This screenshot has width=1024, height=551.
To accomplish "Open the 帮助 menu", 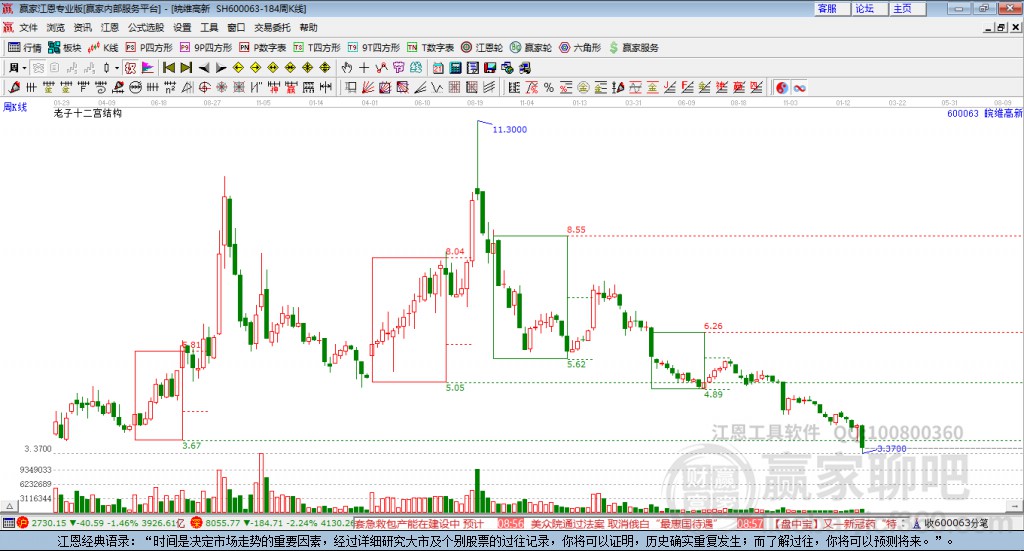I will (x=308, y=27).
